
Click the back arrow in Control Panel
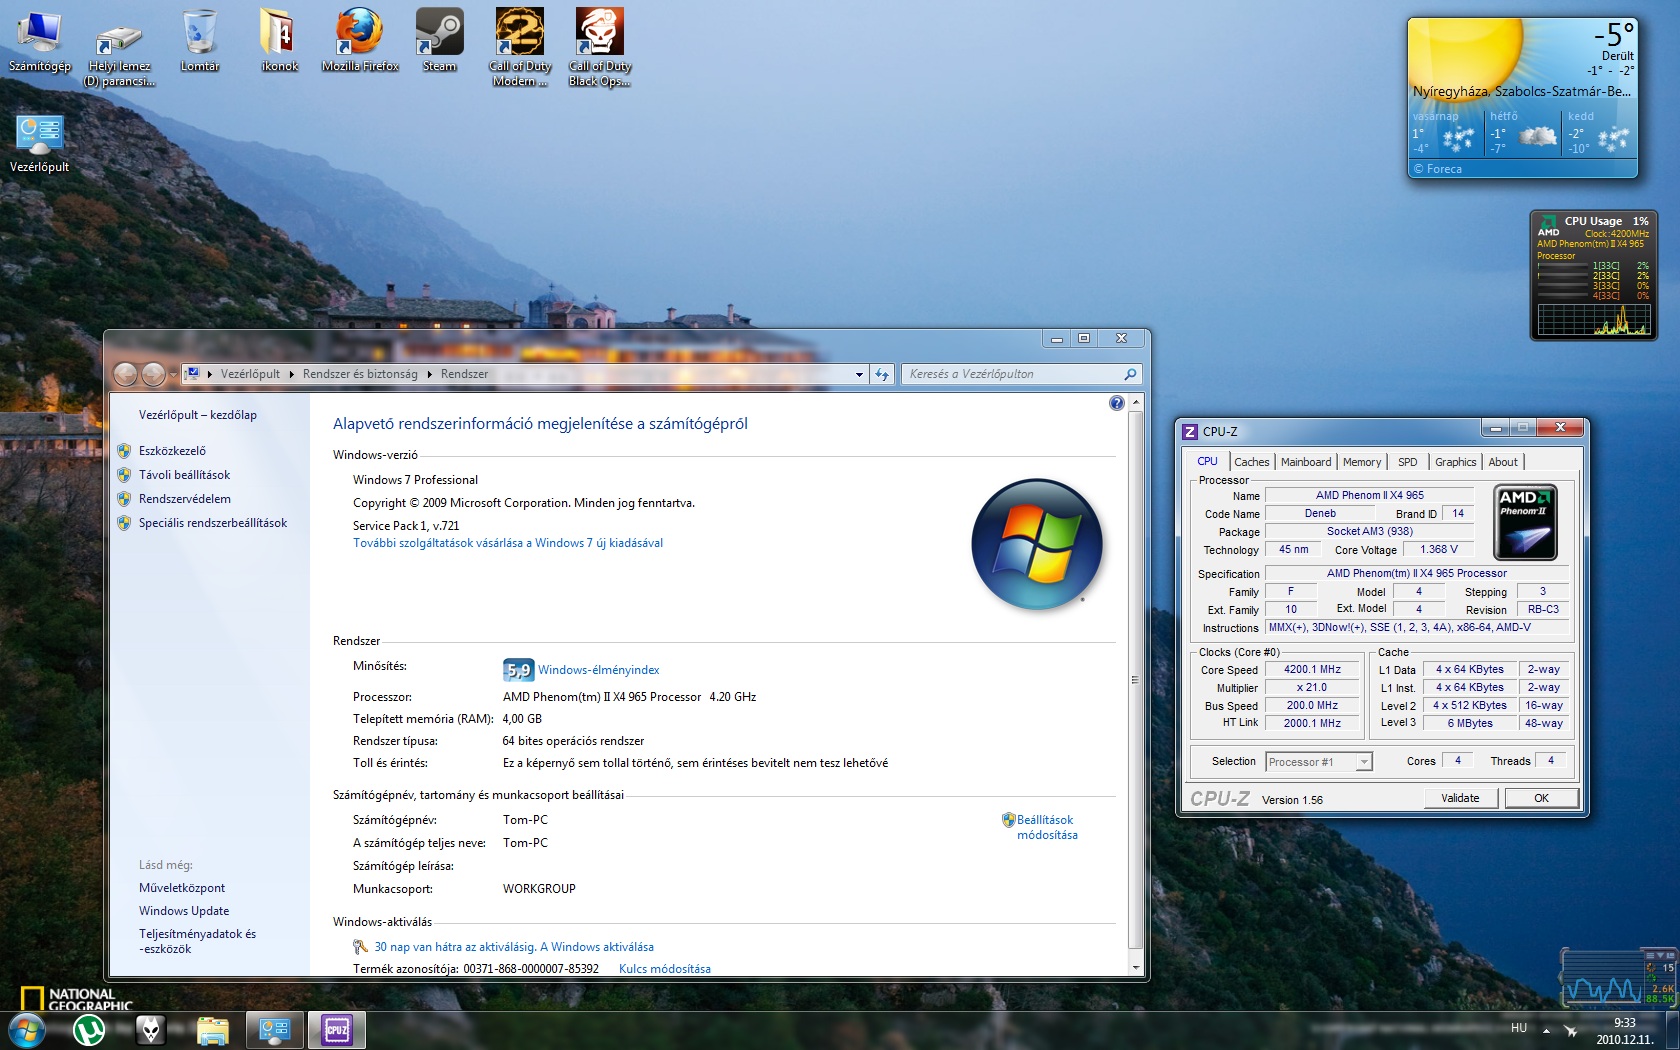click(125, 374)
